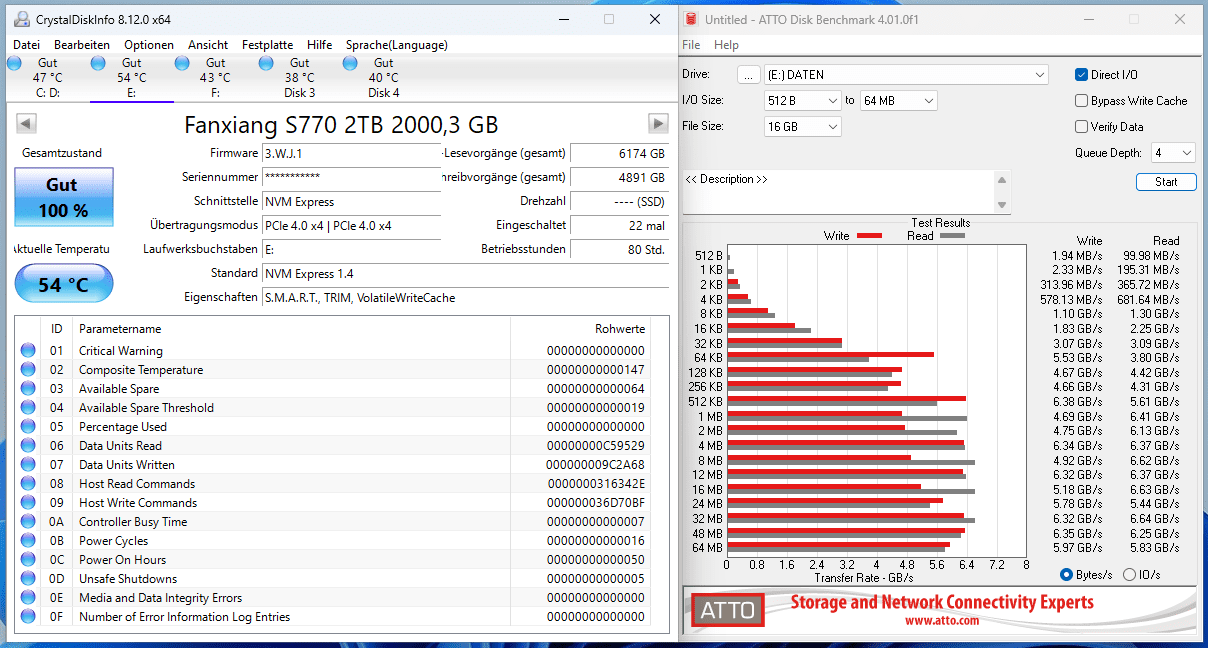The width and height of the screenshot is (1208, 648).
Task: Open the Queue Depth dropdown
Action: [1173, 152]
